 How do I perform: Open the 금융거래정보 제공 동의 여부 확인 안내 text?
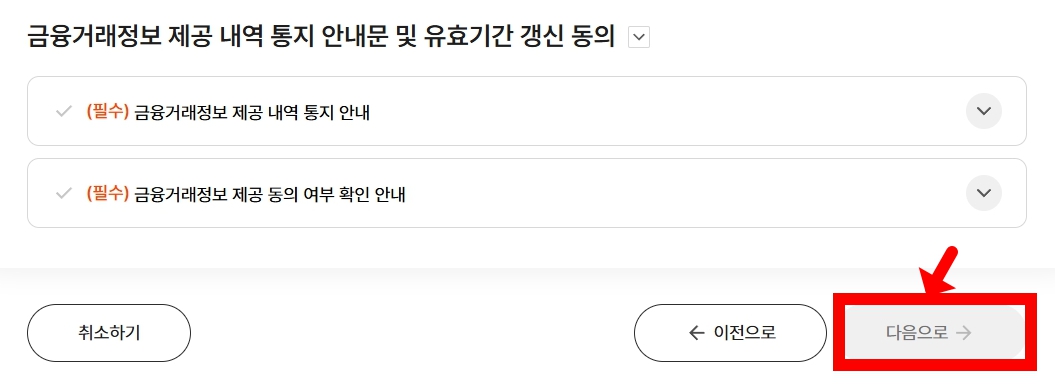[x=270, y=194]
